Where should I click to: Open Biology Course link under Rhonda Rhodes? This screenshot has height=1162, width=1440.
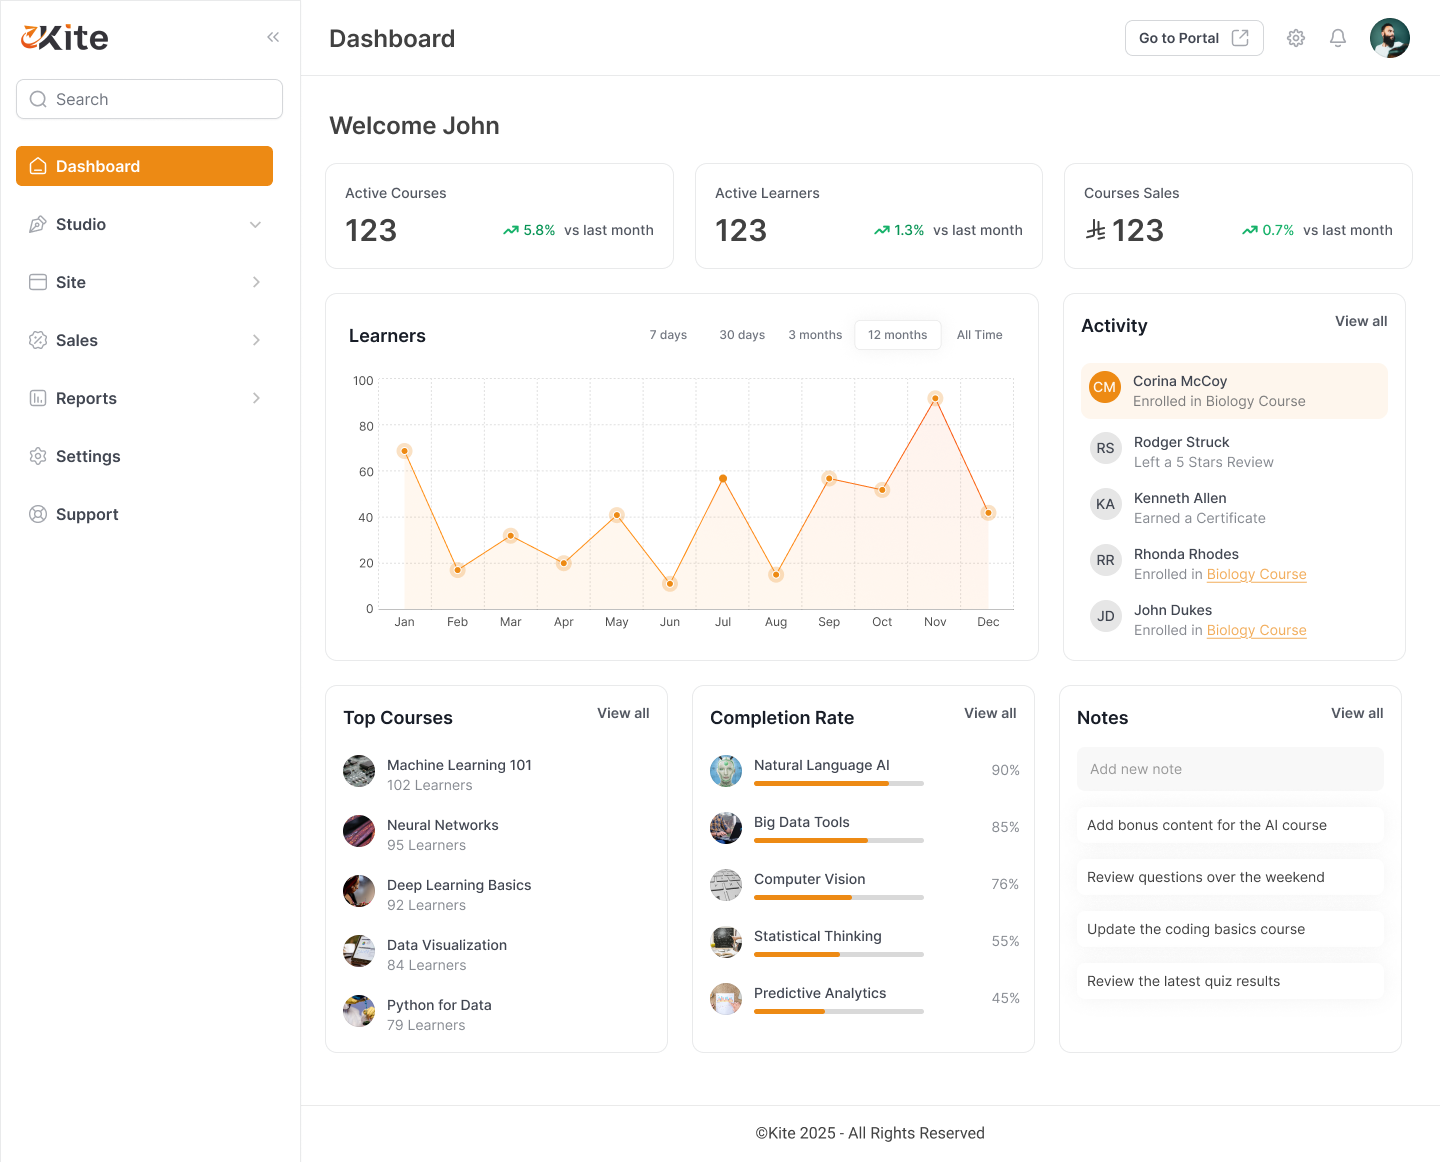[x=1256, y=574]
